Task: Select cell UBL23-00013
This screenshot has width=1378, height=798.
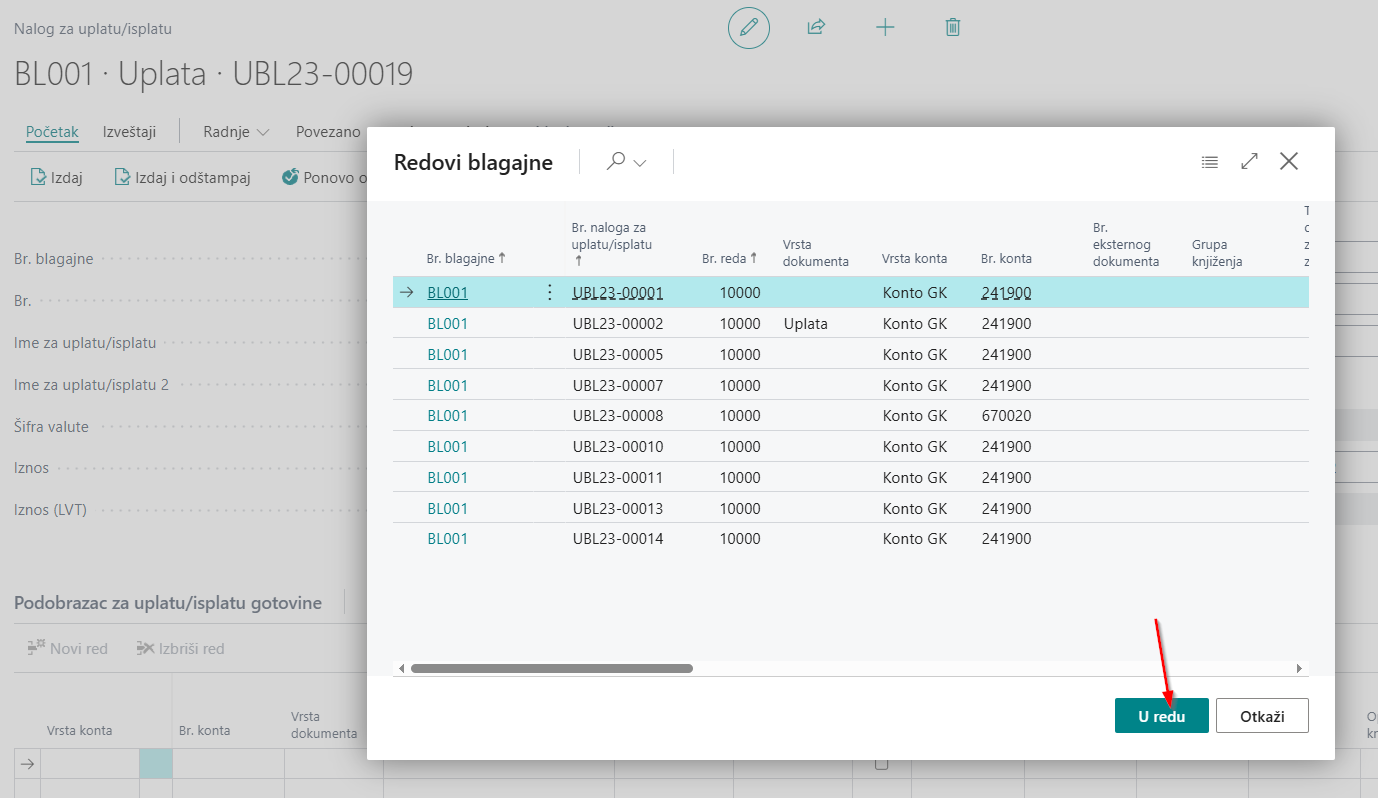Action: point(617,508)
